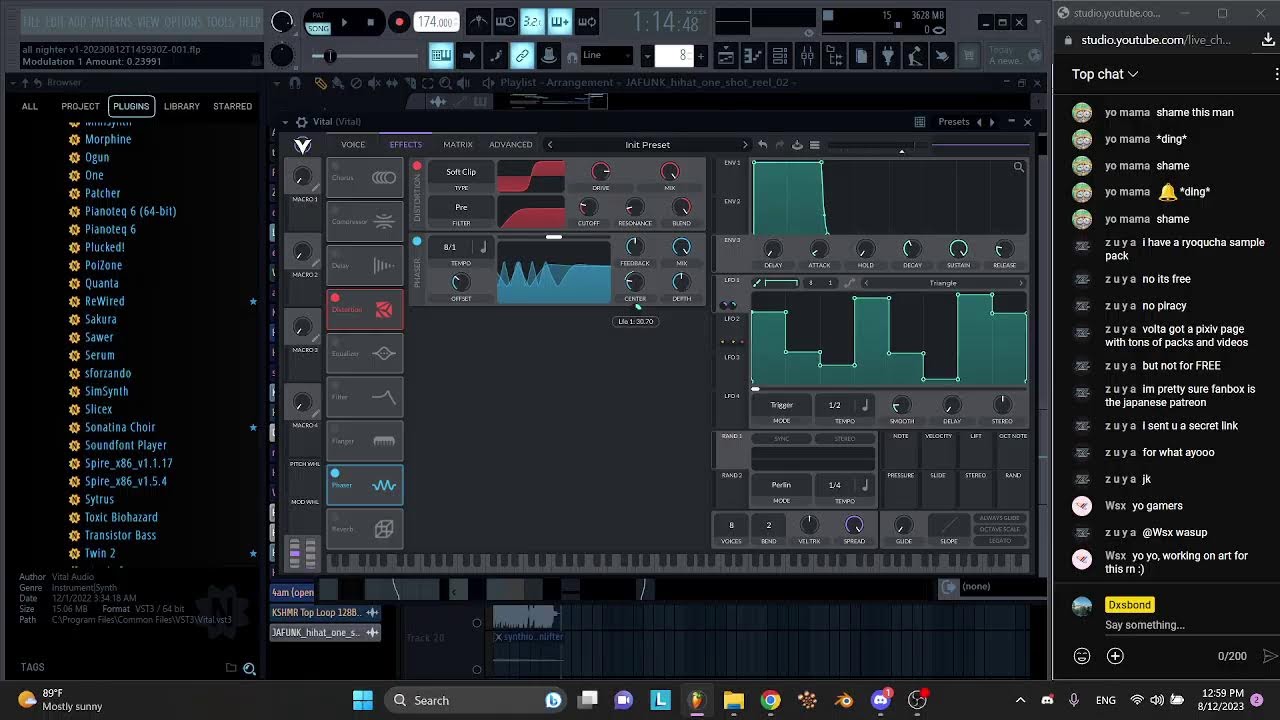
Task: Click the red record button
Action: [x=398, y=22]
